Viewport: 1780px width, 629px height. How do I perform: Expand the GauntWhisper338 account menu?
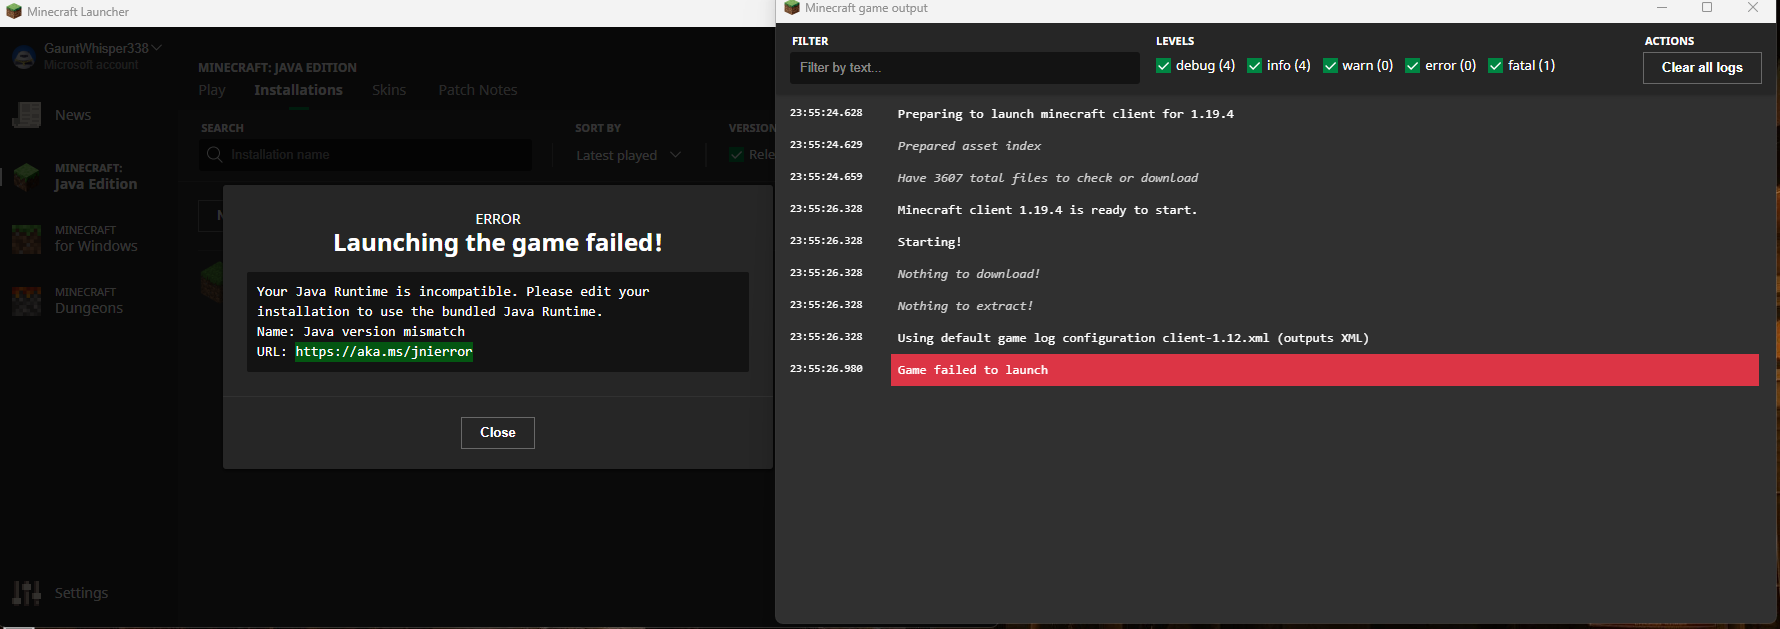(x=102, y=48)
